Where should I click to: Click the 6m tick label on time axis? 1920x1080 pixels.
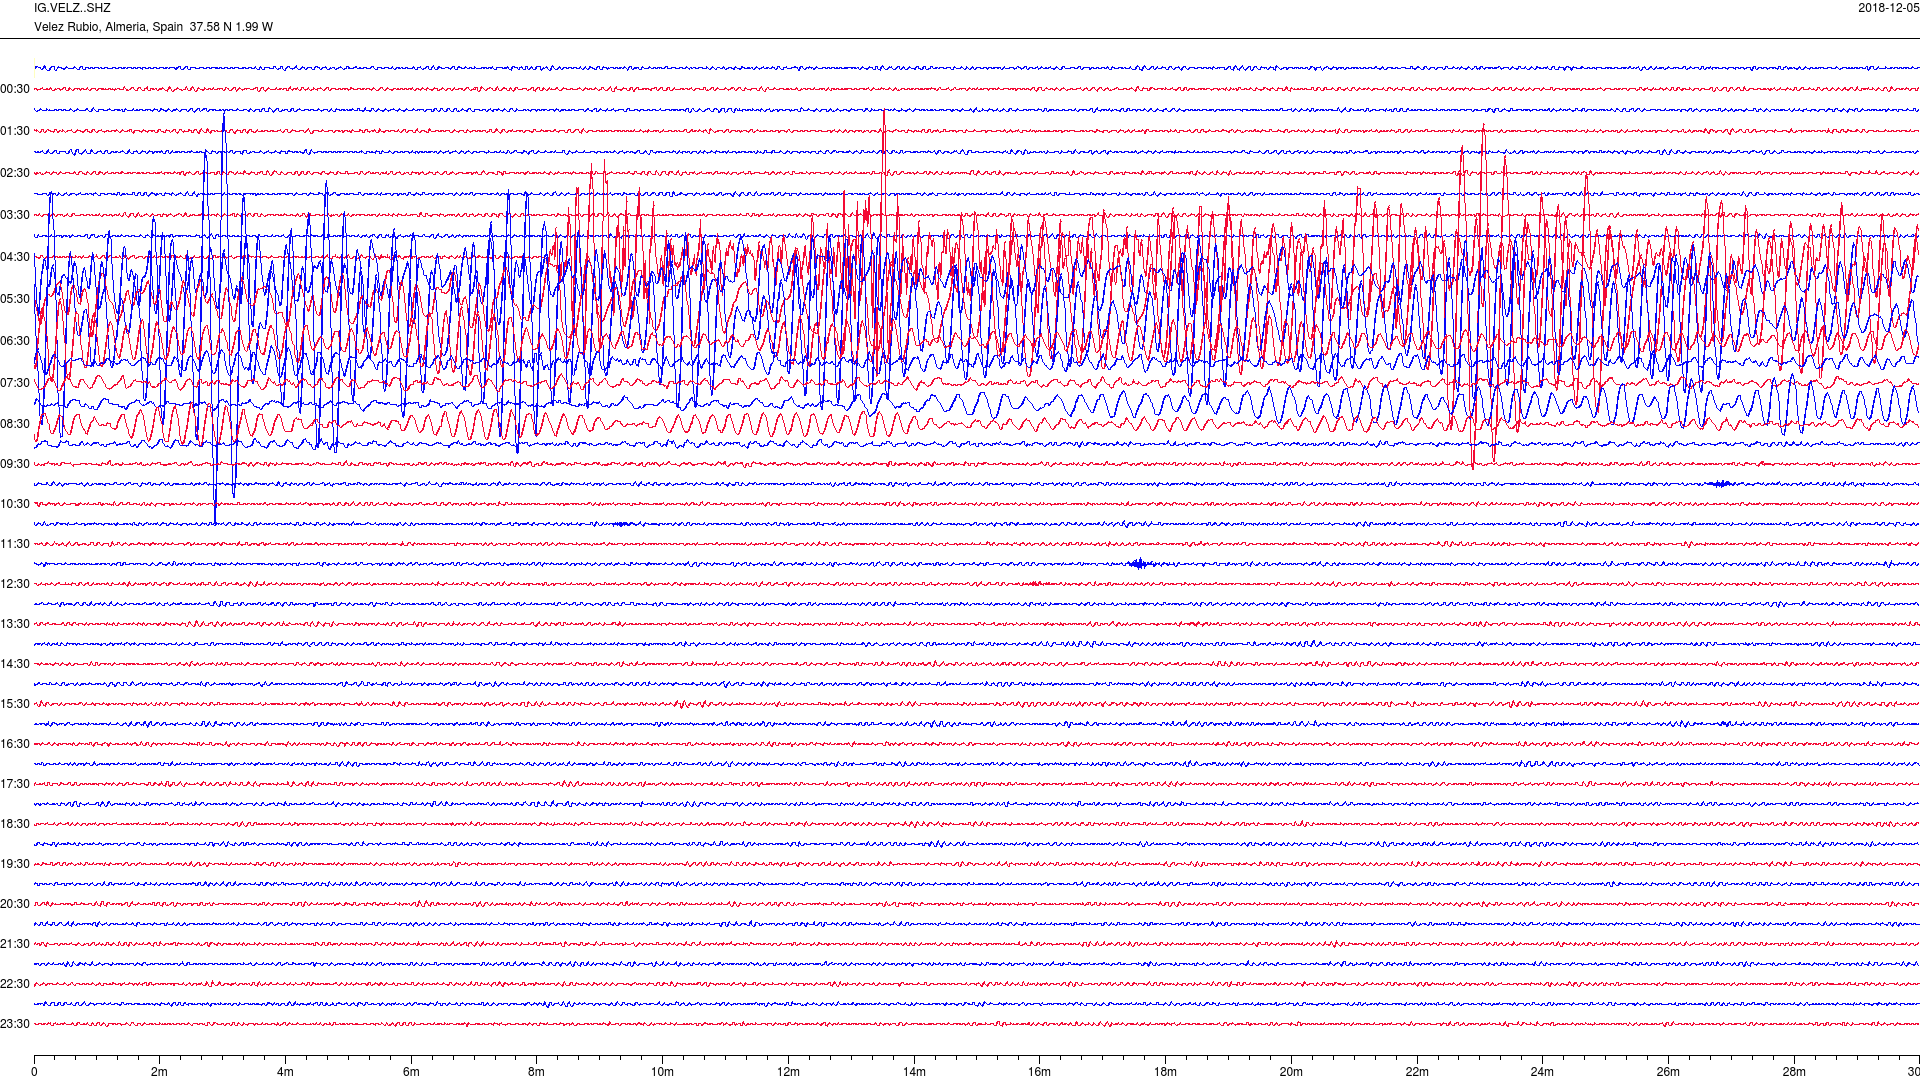[x=411, y=1072]
